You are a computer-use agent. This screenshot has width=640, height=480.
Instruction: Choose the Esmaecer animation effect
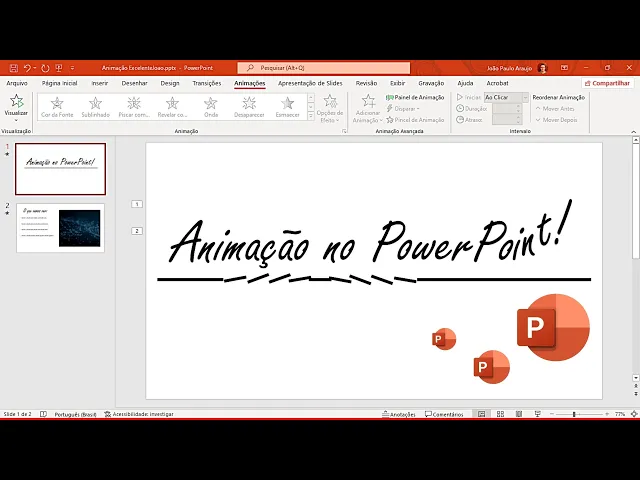[x=287, y=107]
